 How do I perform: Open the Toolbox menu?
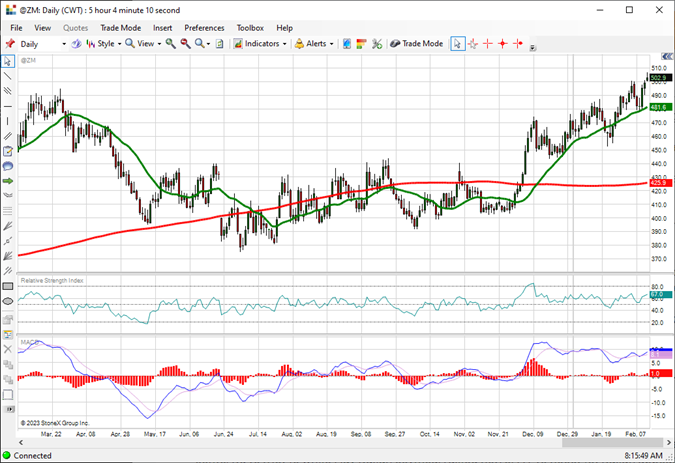(250, 28)
